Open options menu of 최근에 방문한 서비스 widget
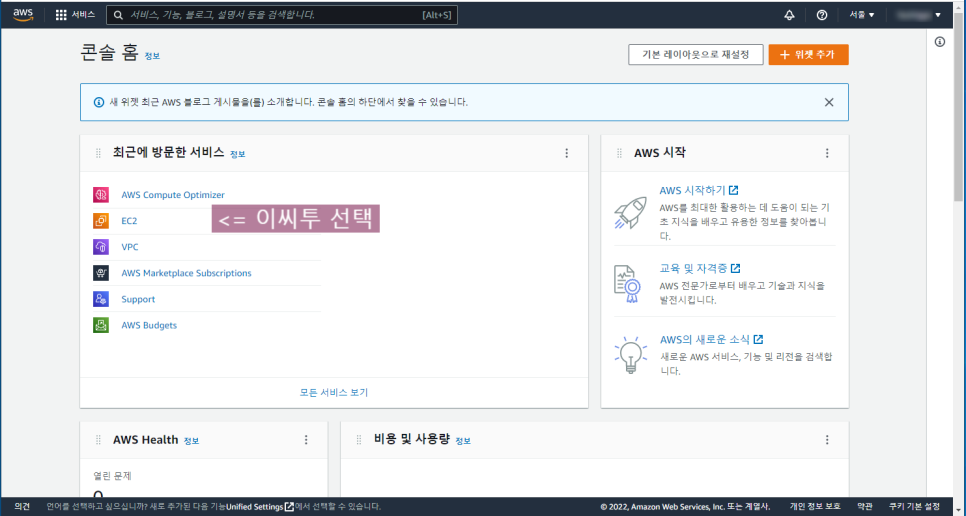Screen dimensions: 966x516 point(567,153)
